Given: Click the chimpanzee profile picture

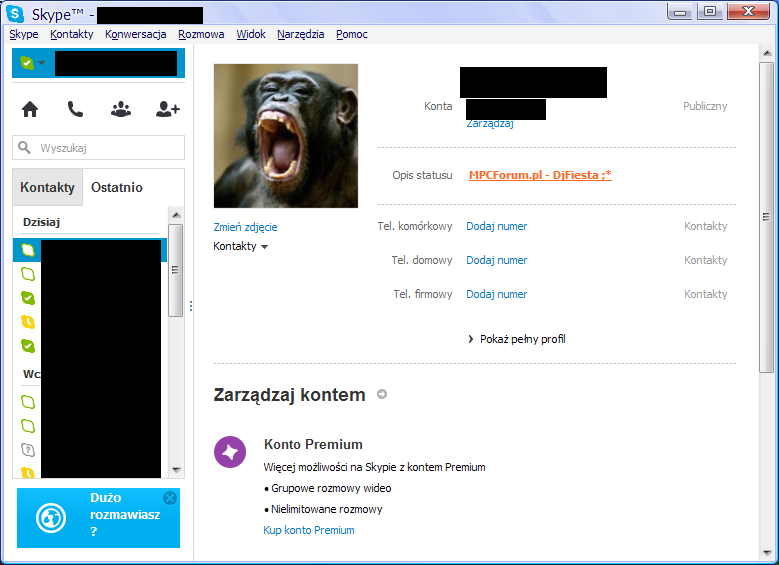Looking at the screenshot, I should coord(286,136).
